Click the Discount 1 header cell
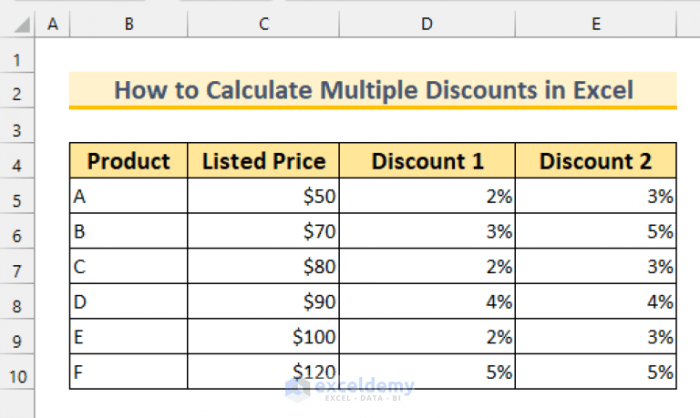 tap(427, 162)
